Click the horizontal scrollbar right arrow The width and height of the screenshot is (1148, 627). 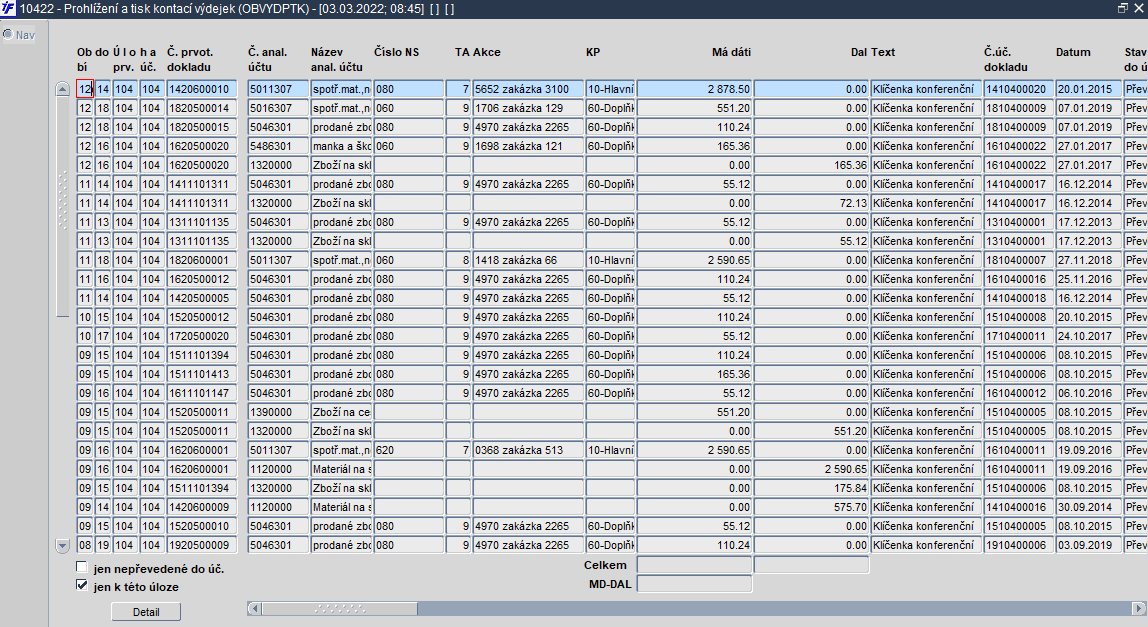[x=1139, y=609]
